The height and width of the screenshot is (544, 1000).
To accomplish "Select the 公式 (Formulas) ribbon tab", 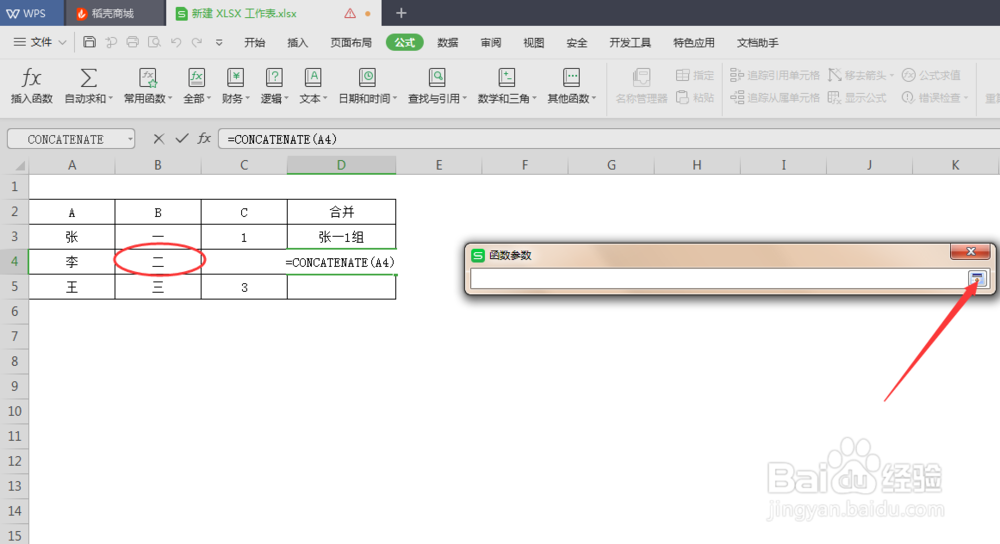I will [404, 43].
